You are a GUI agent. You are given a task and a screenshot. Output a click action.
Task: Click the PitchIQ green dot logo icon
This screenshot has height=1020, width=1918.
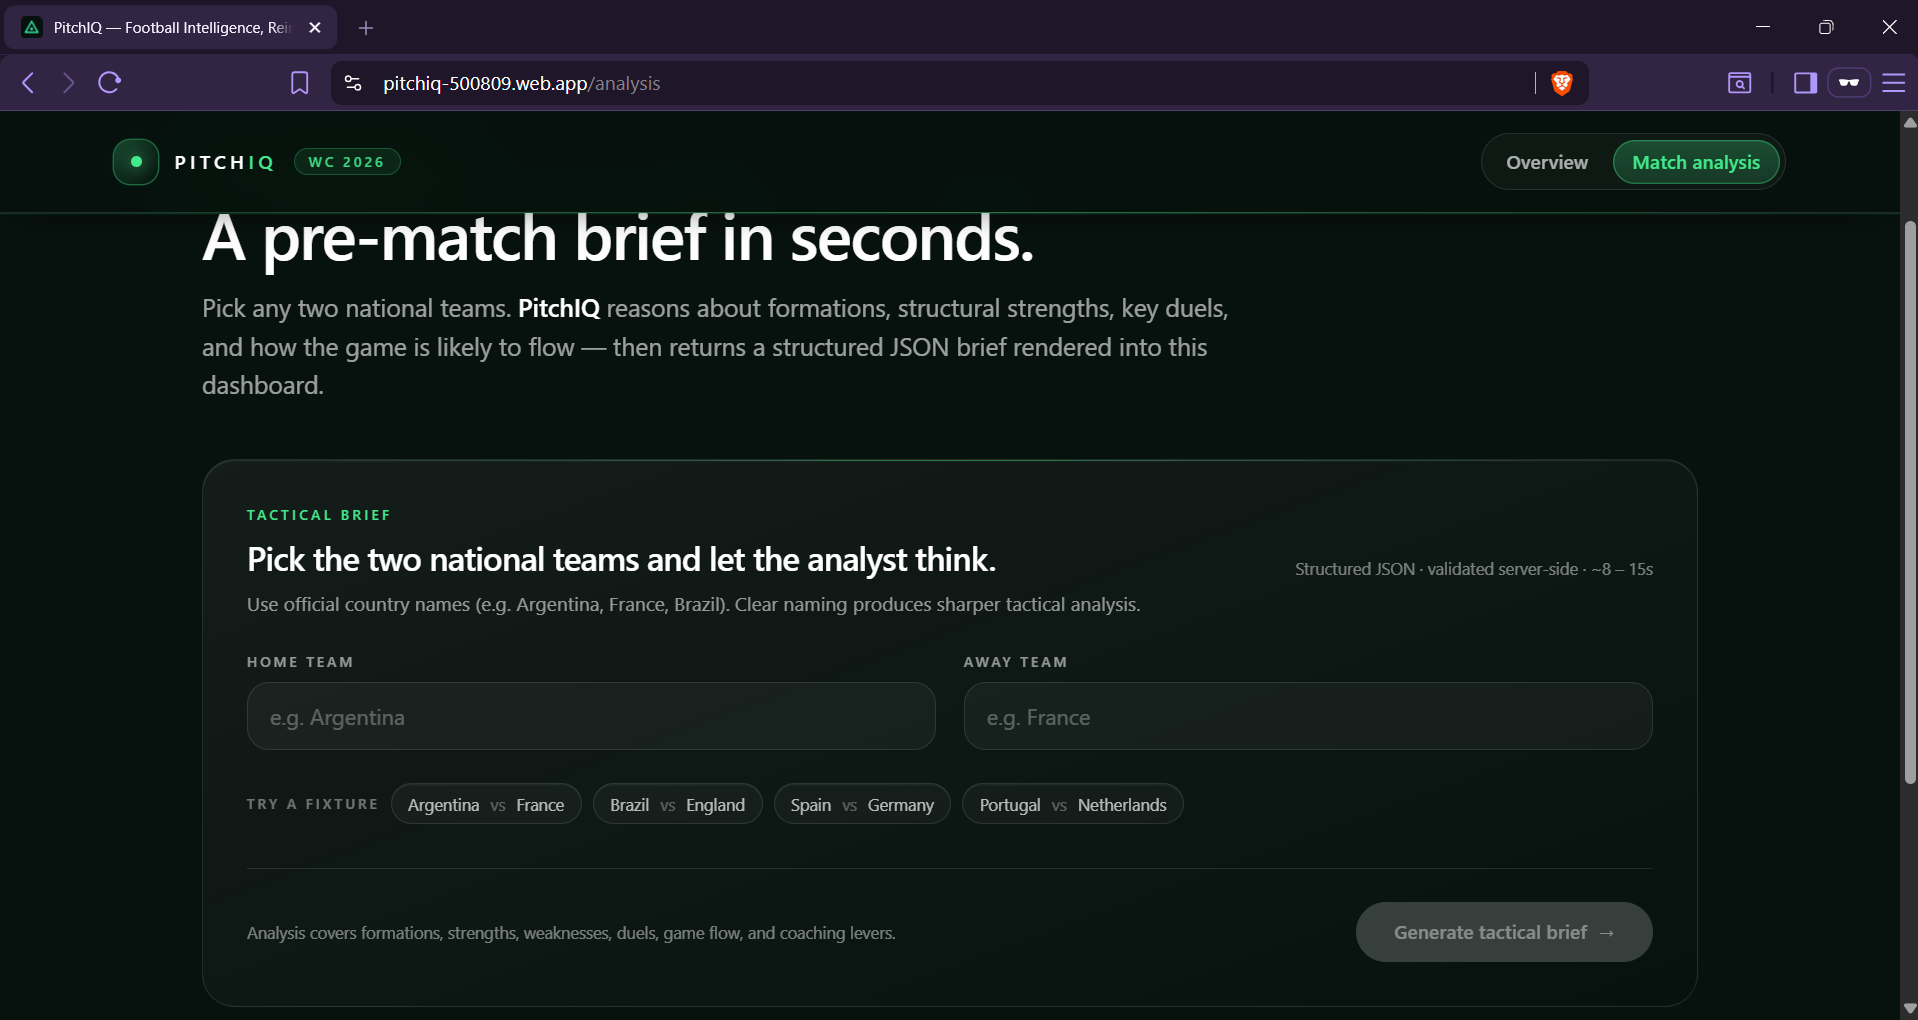(x=136, y=162)
